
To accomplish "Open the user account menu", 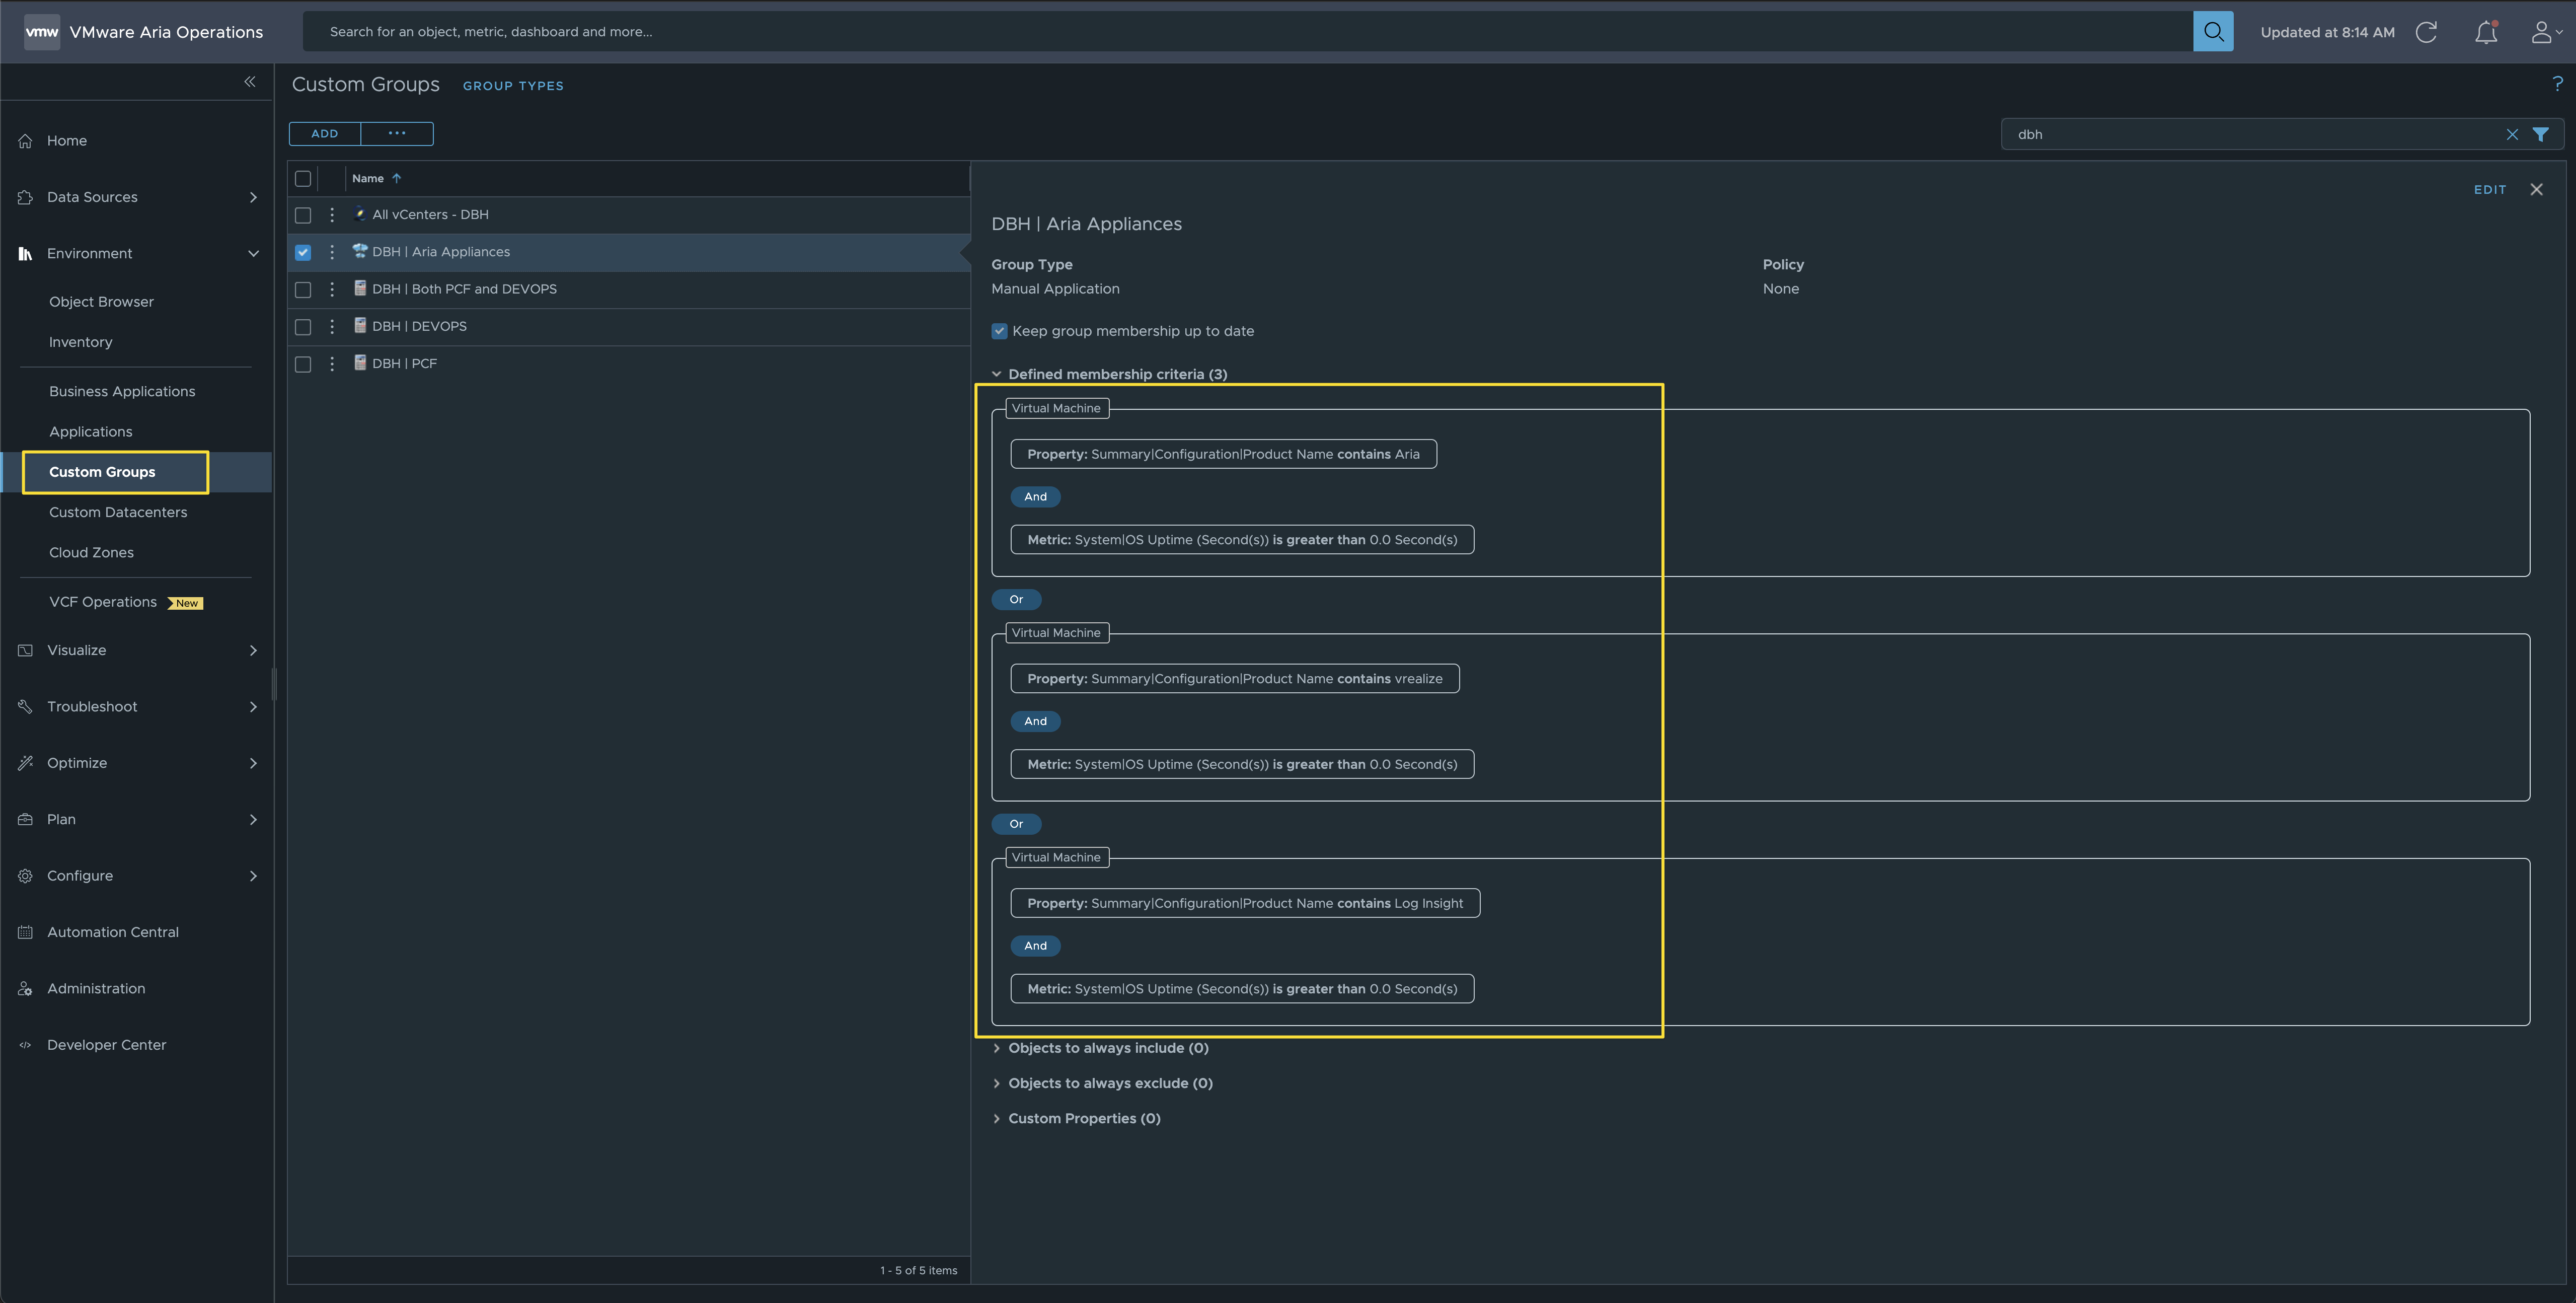I will [x=2544, y=32].
